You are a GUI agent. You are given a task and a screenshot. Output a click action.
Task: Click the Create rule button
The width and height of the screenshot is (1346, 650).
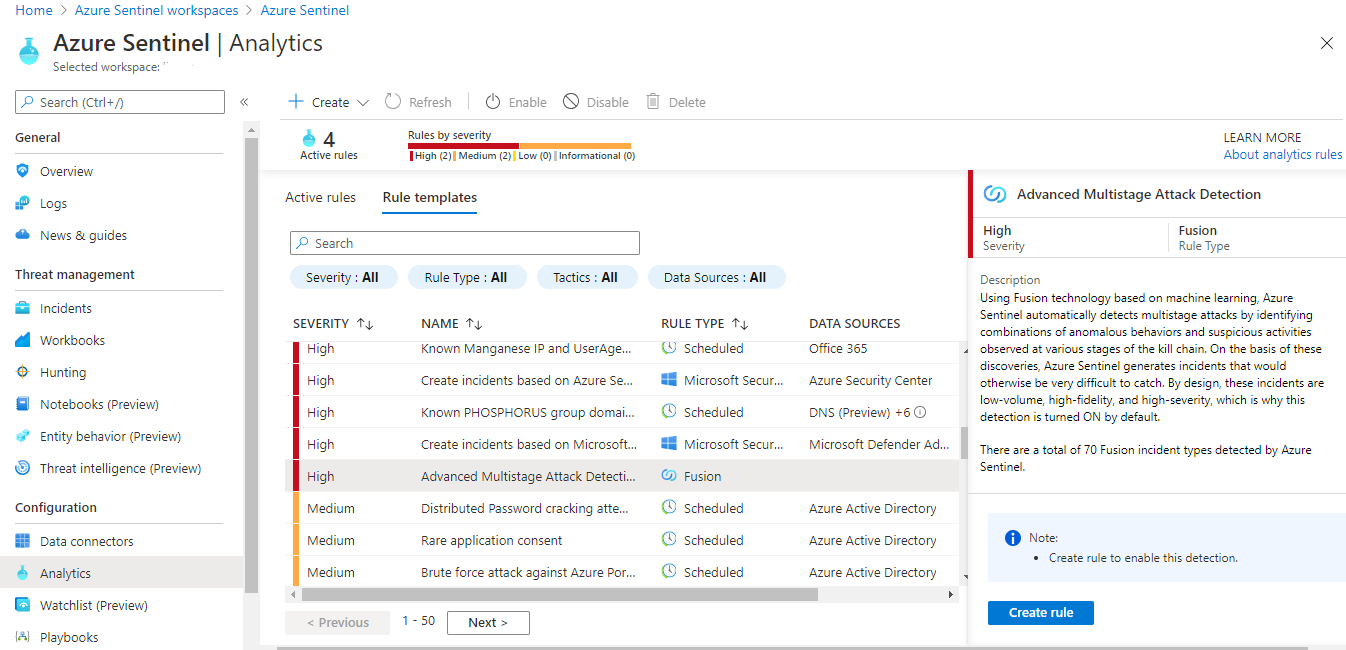1040,612
